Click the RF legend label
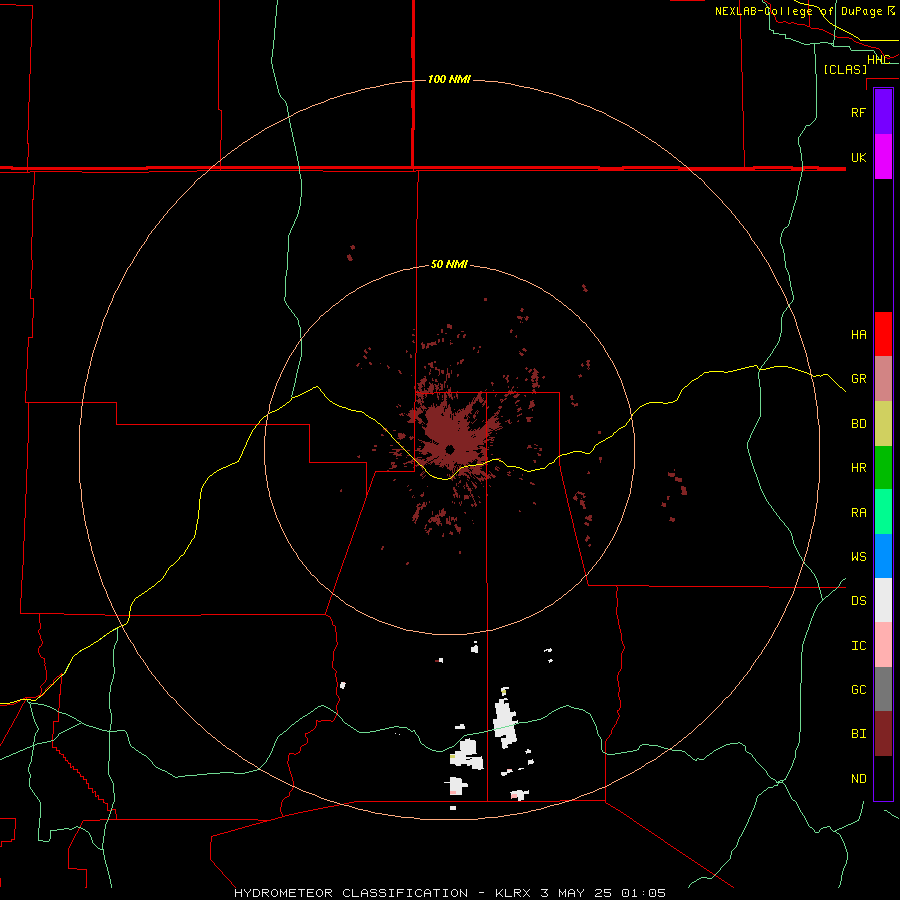The width and height of the screenshot is (900, 900). 858,113
